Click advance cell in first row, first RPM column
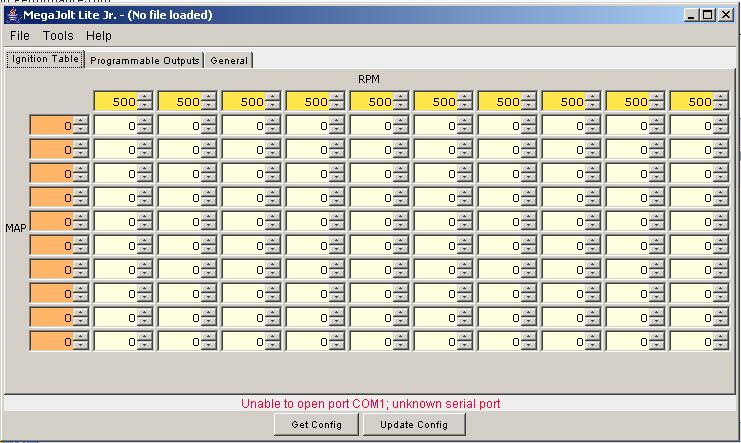Image resolution: width=741 pixels, height=443 pixels. coord(116,126)
